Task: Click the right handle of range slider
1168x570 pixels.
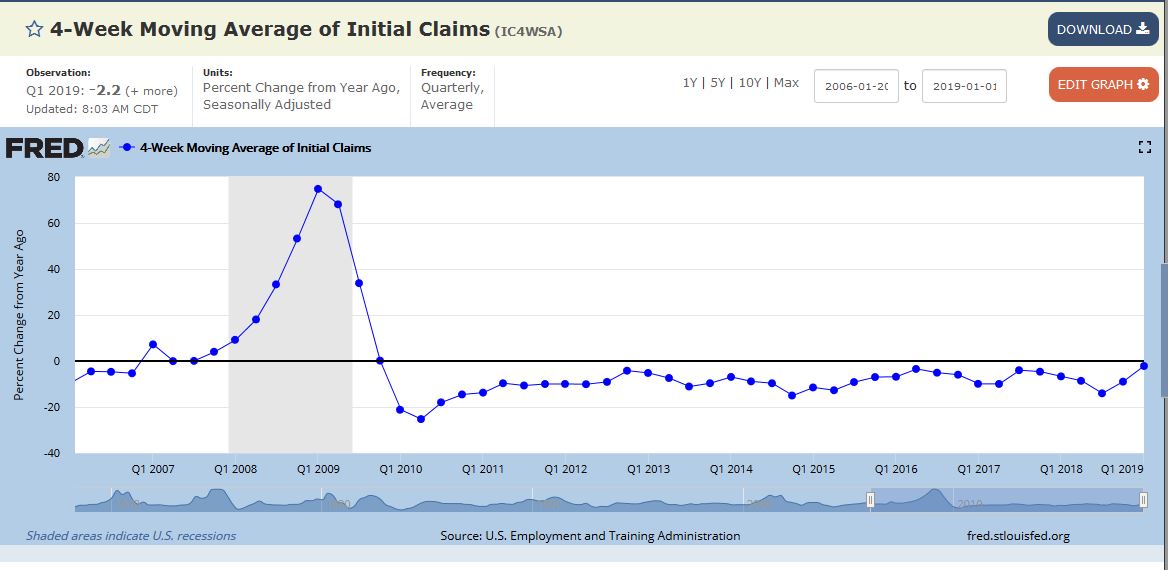Action: (x=1143, y=499)
